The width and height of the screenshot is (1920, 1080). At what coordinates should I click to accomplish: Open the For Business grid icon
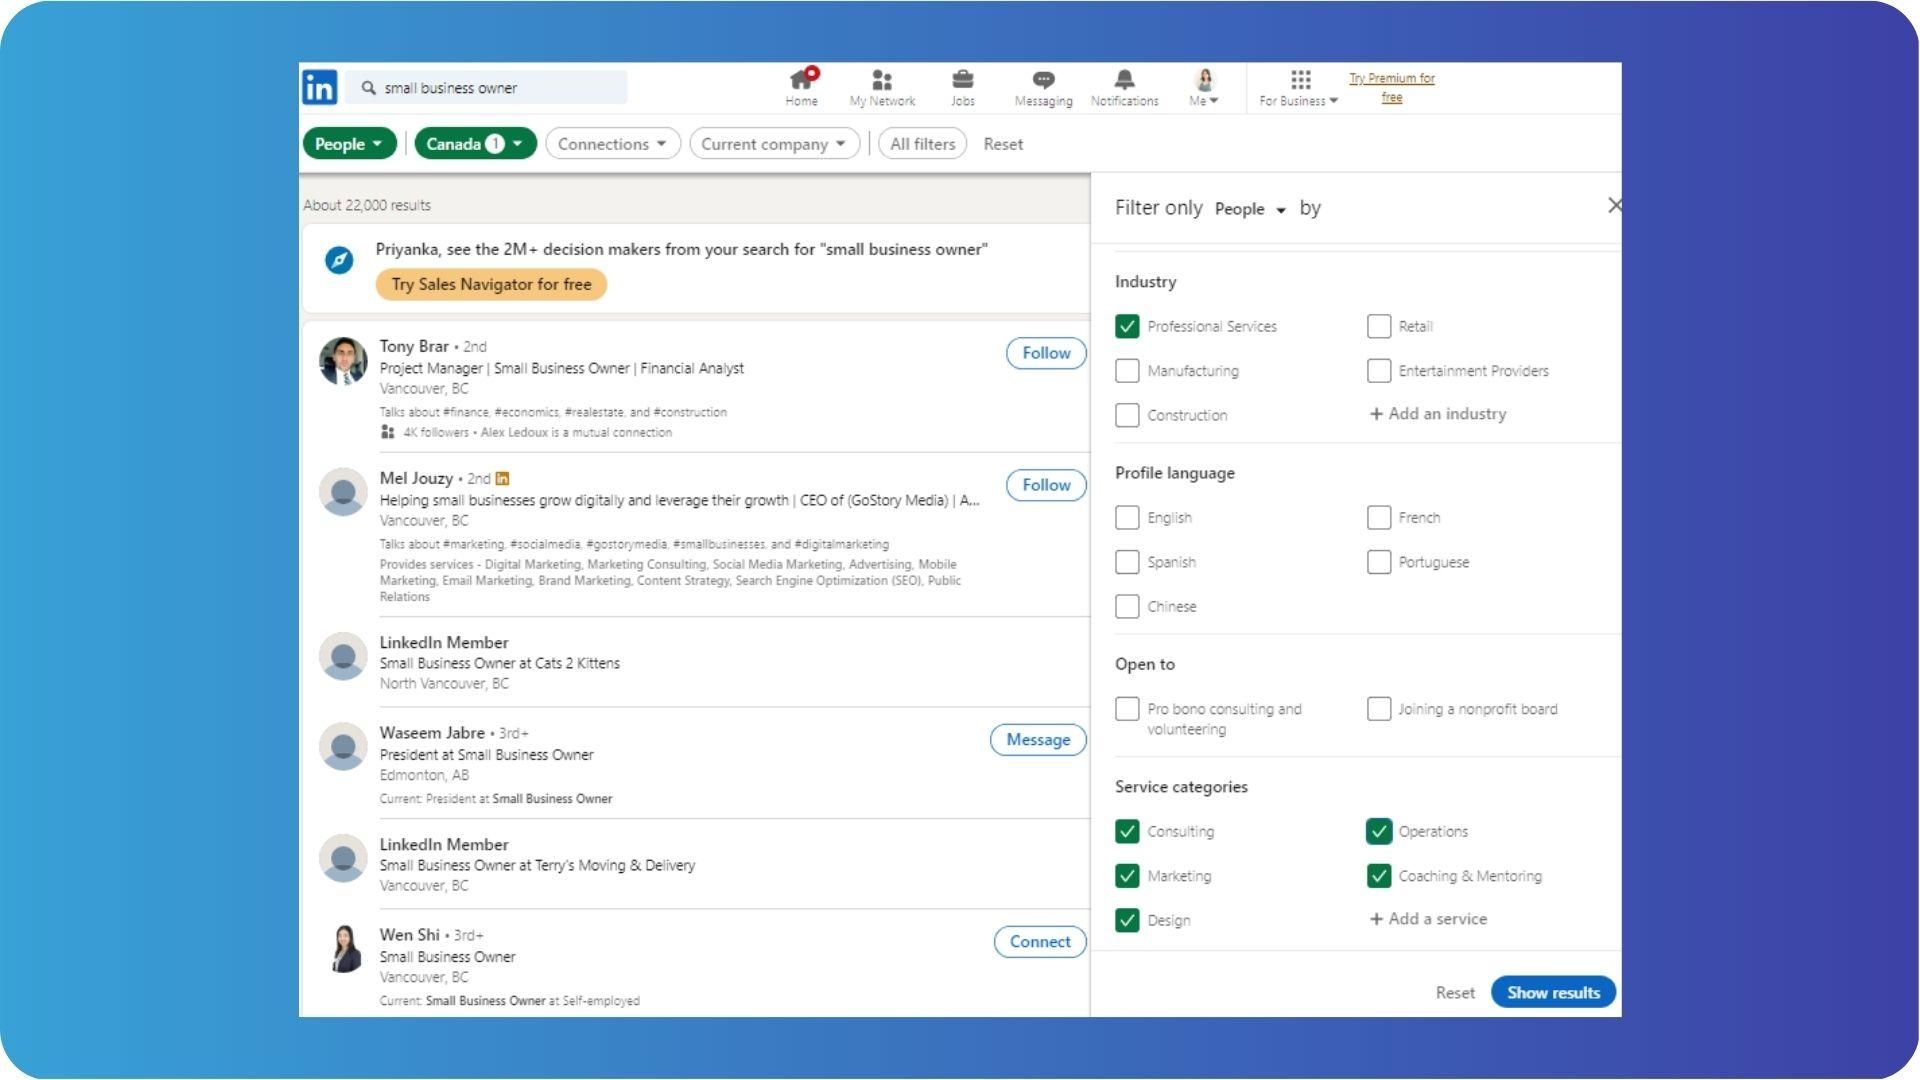(1300, 80)
